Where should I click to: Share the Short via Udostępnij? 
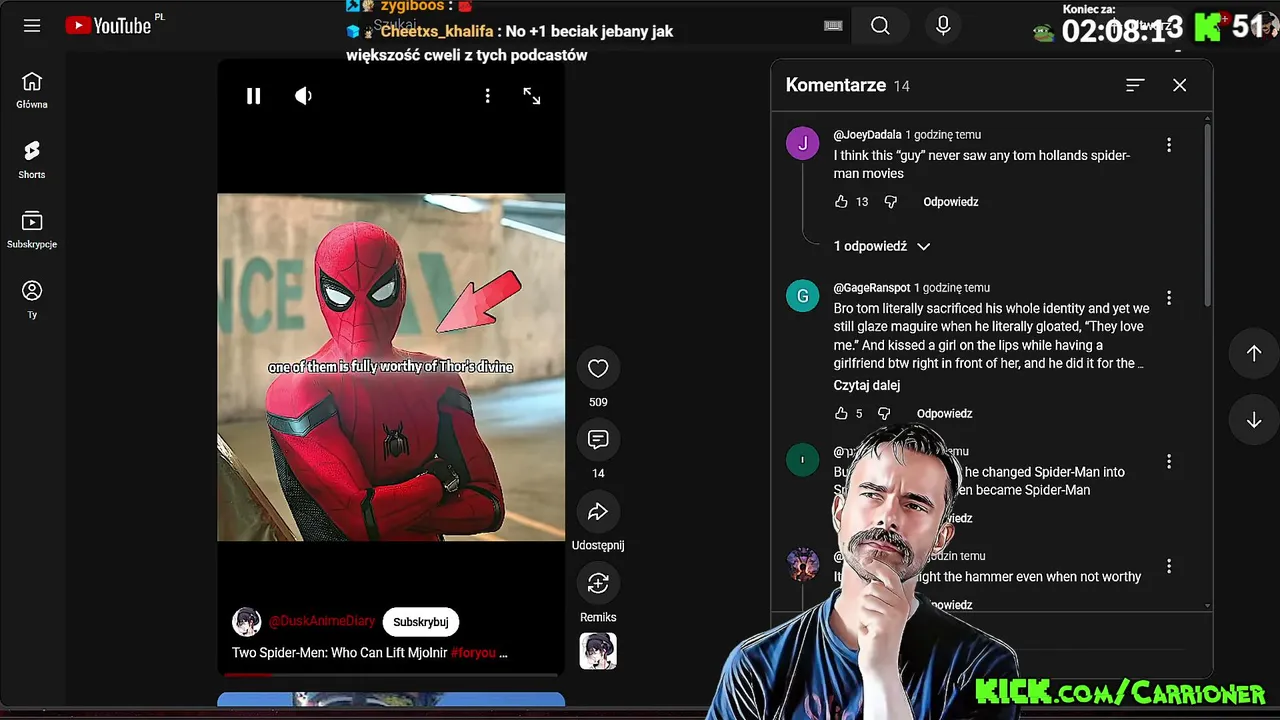[598, 512]
